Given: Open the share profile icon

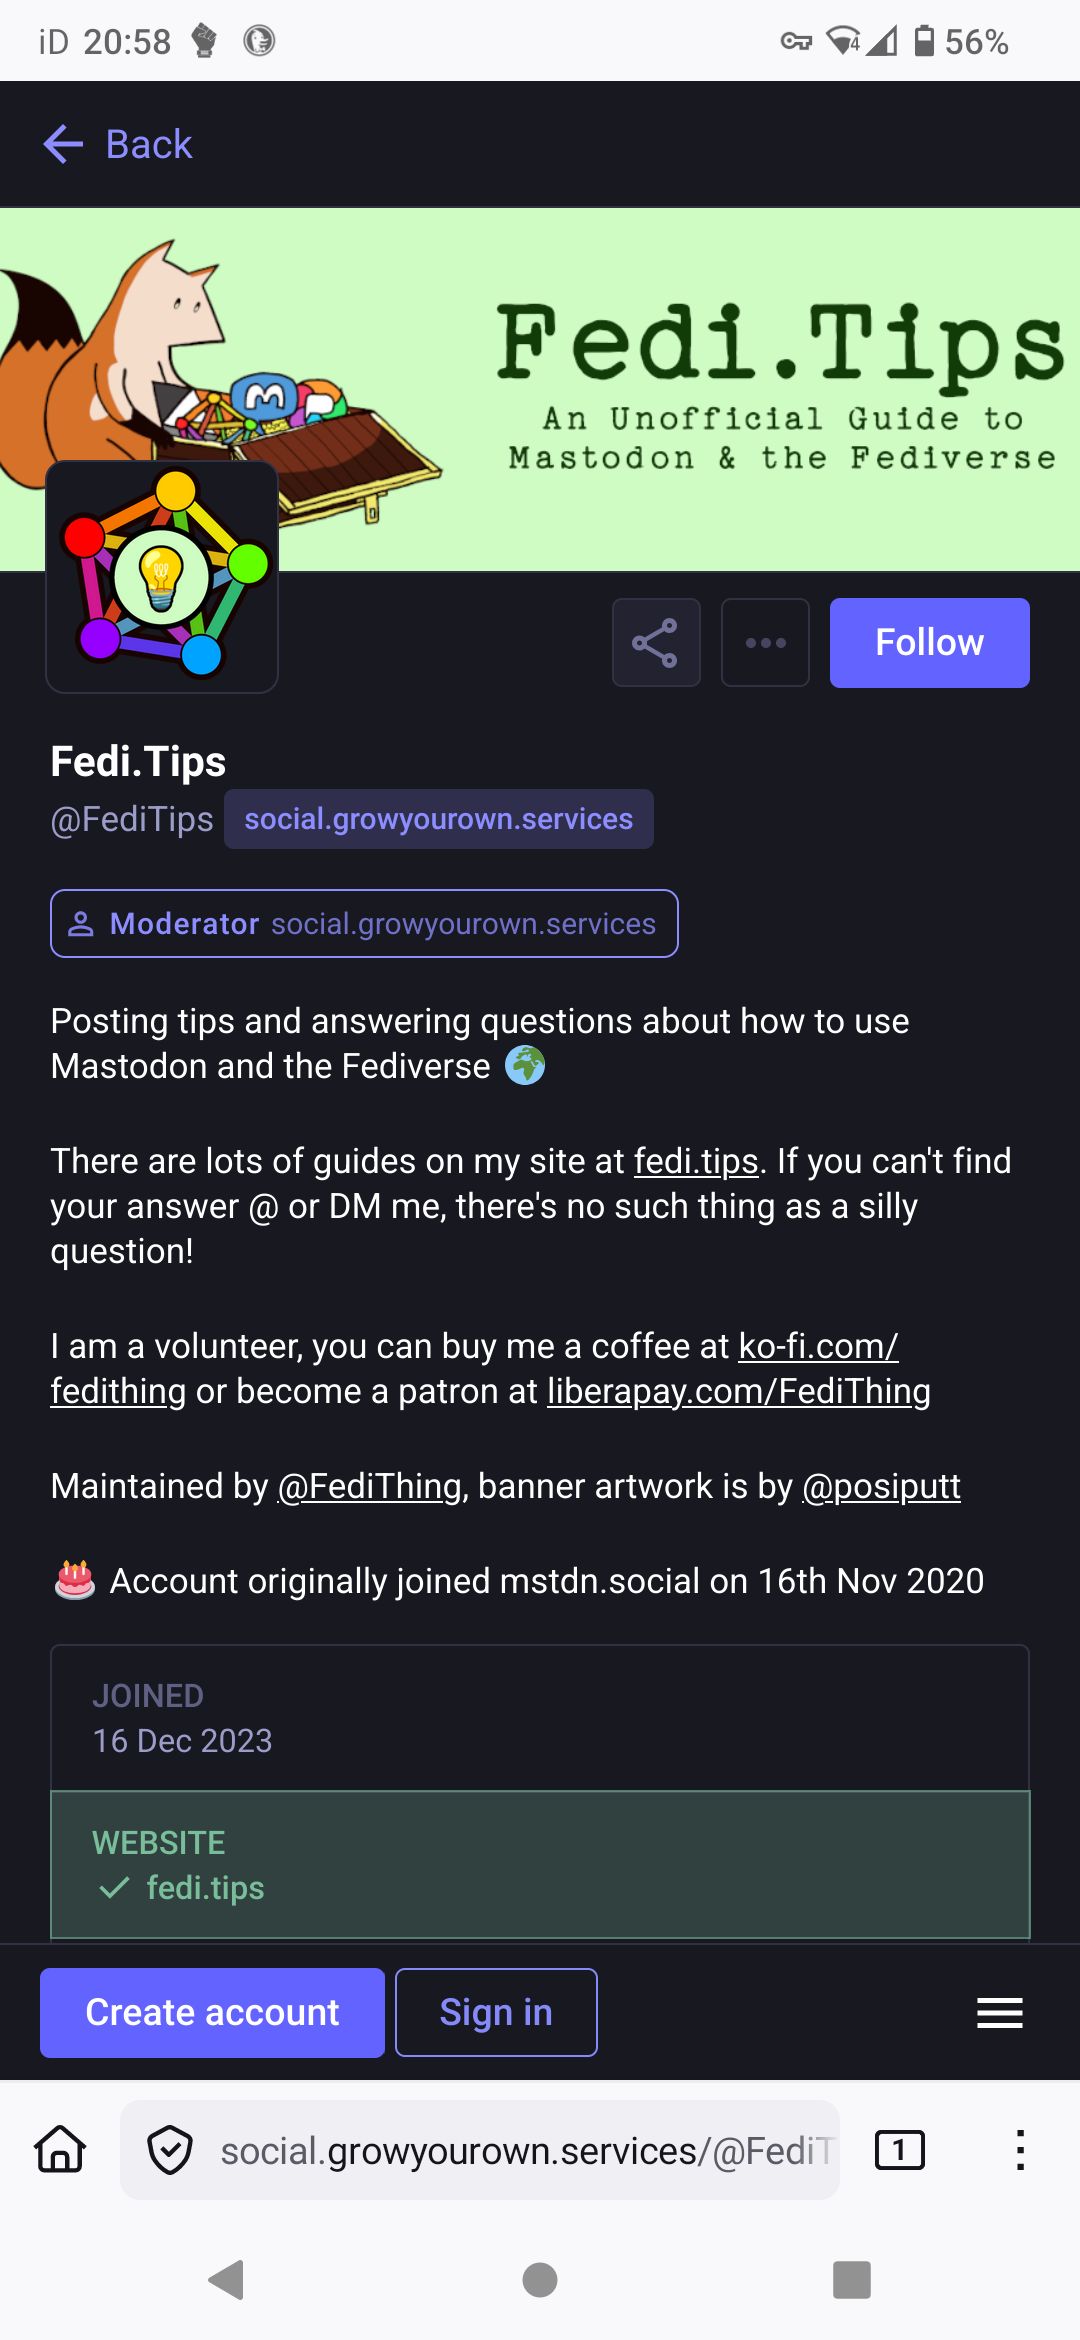Looking at the screenshot, I should pyautogui.click(x=656, y=642).
